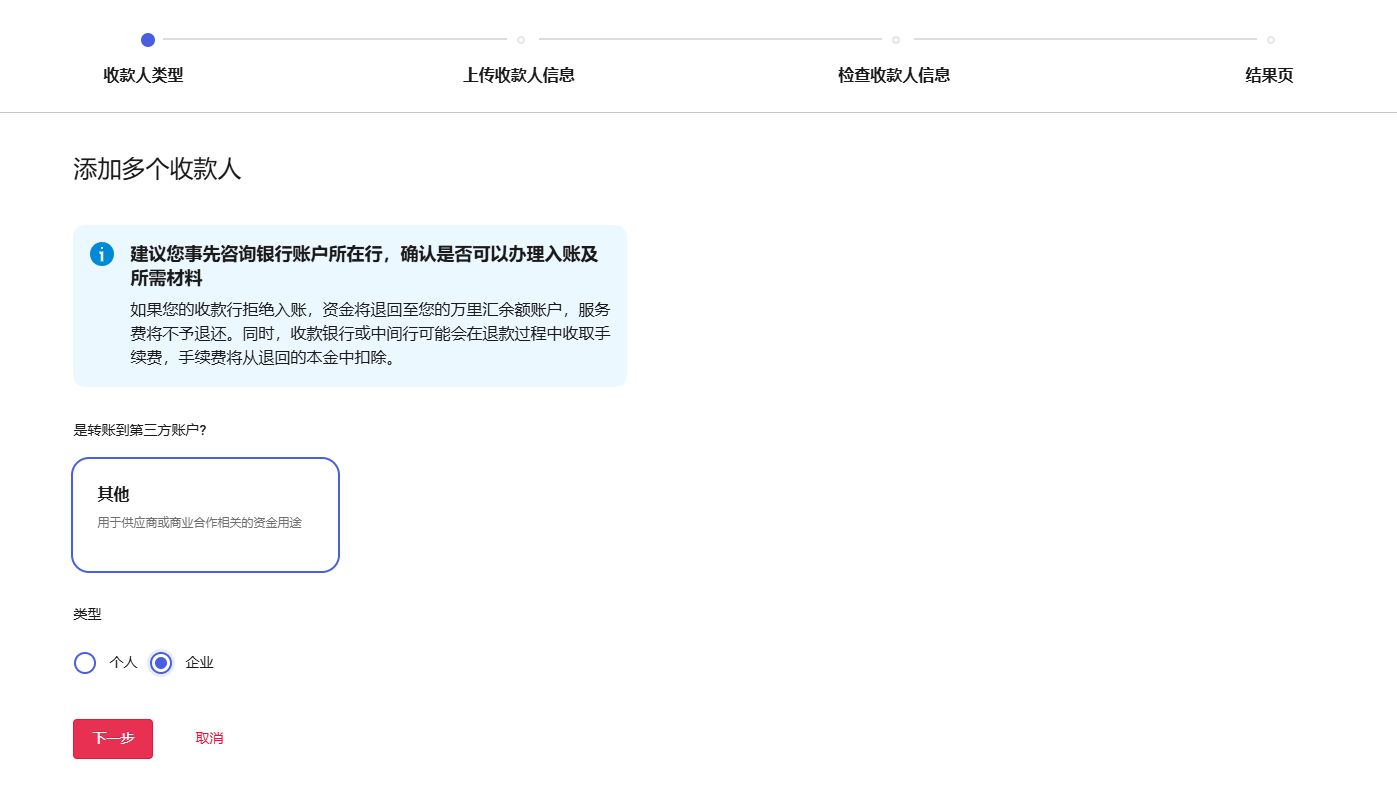Select the 个人 radio button
This screenshot has height=789, width=1397.
coord(85,663)
